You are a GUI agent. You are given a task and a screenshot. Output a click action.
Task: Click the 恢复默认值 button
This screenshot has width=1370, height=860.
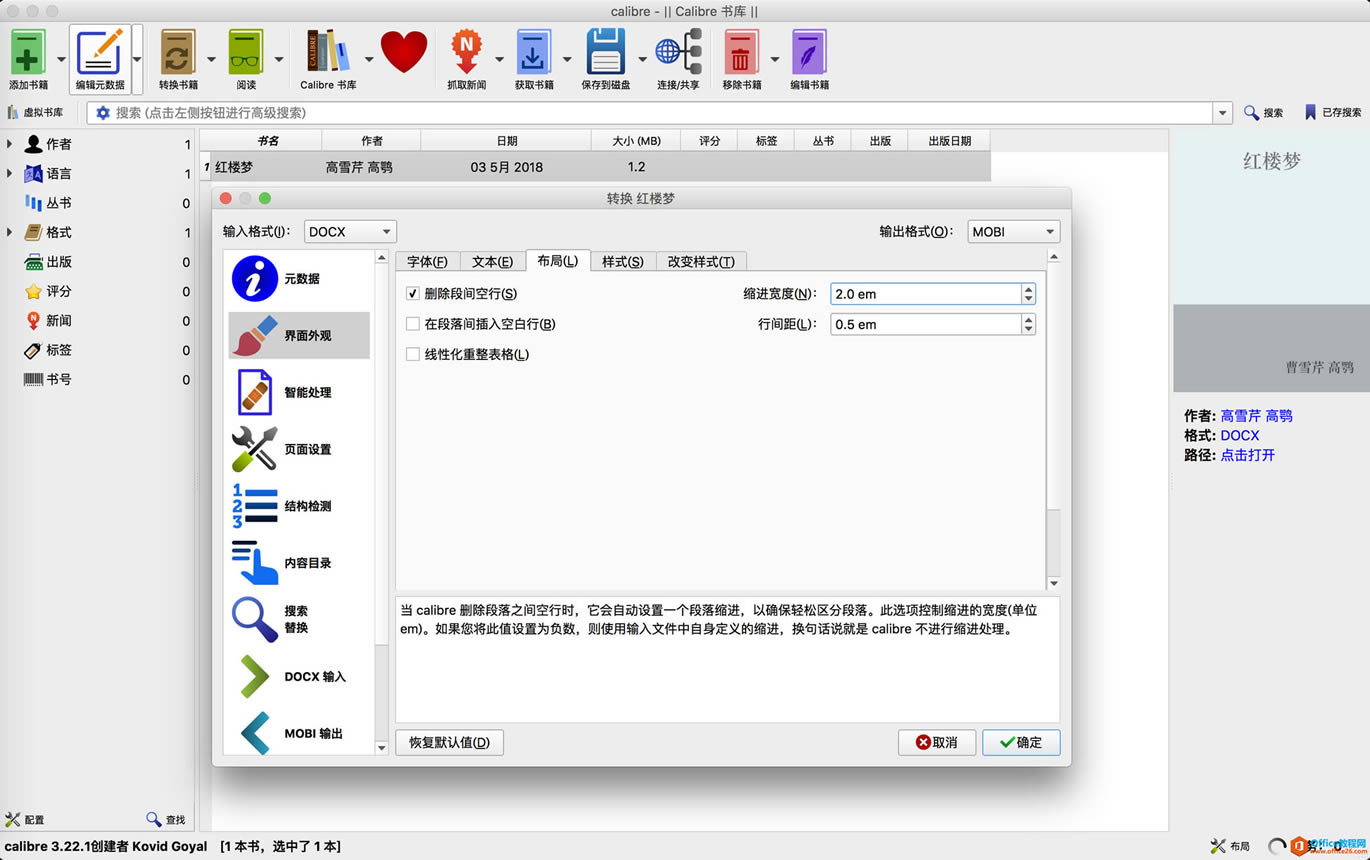449,742
